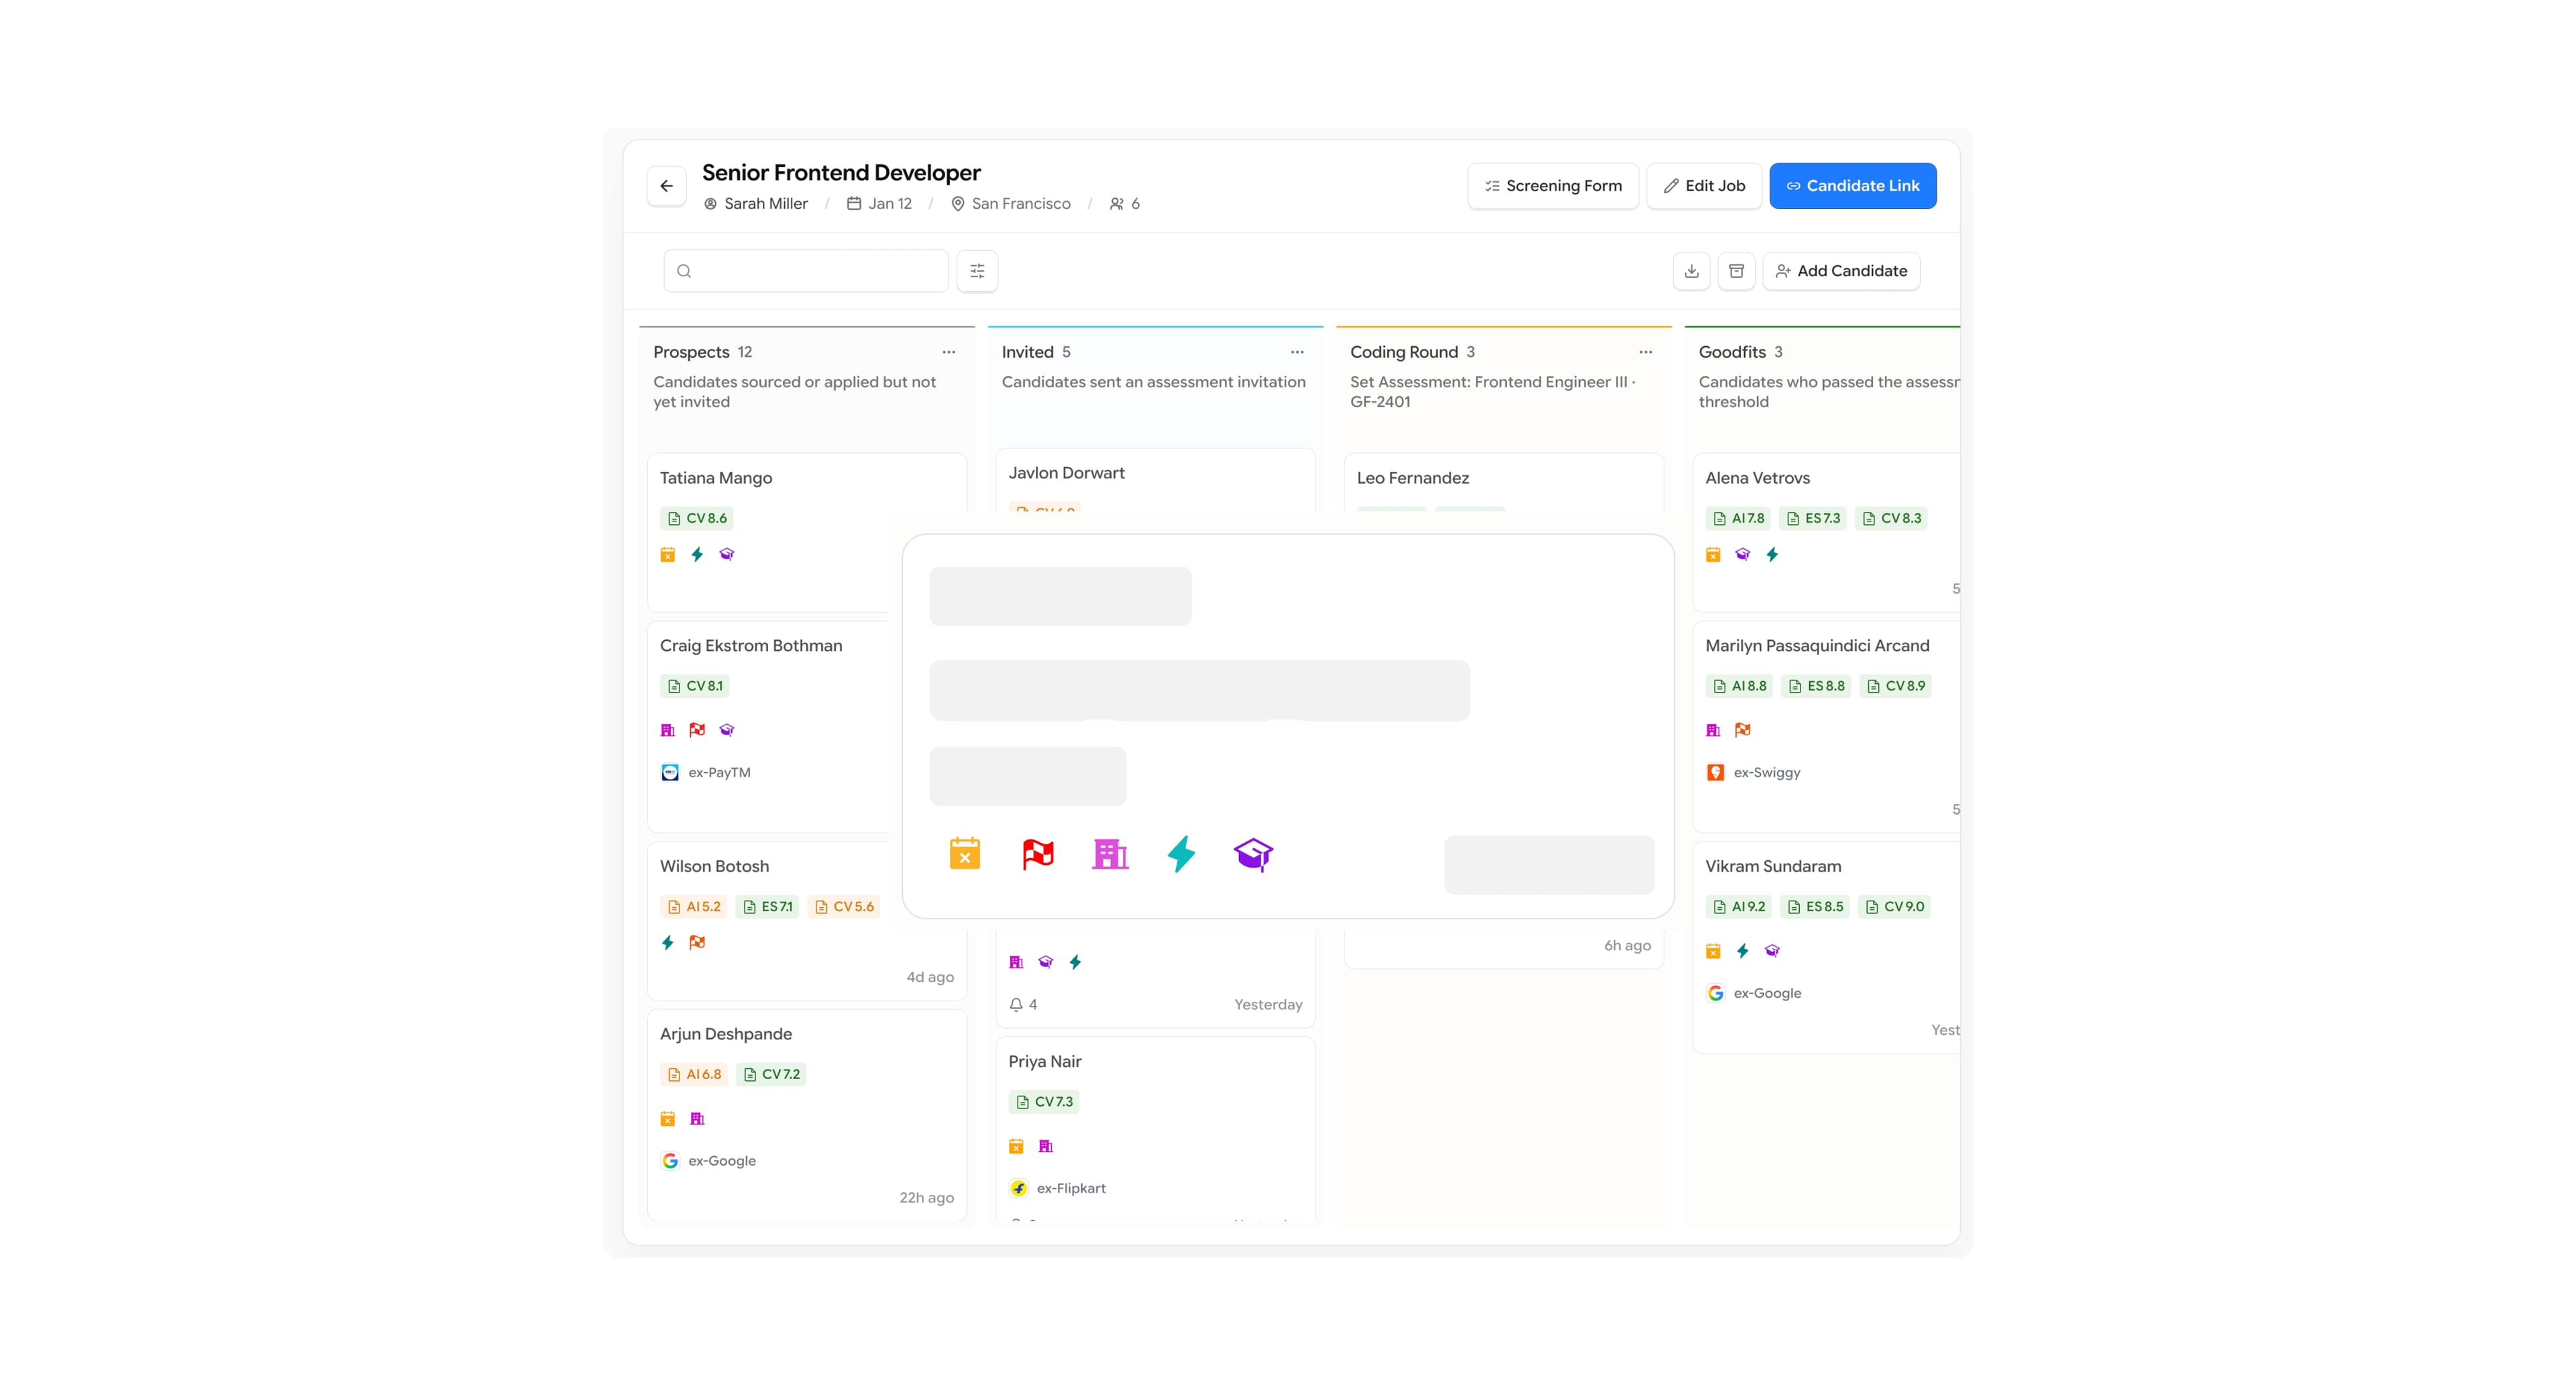Click the large calendar icon in popup
This screenshot has height=1385, width=2576.
(964, 854)
